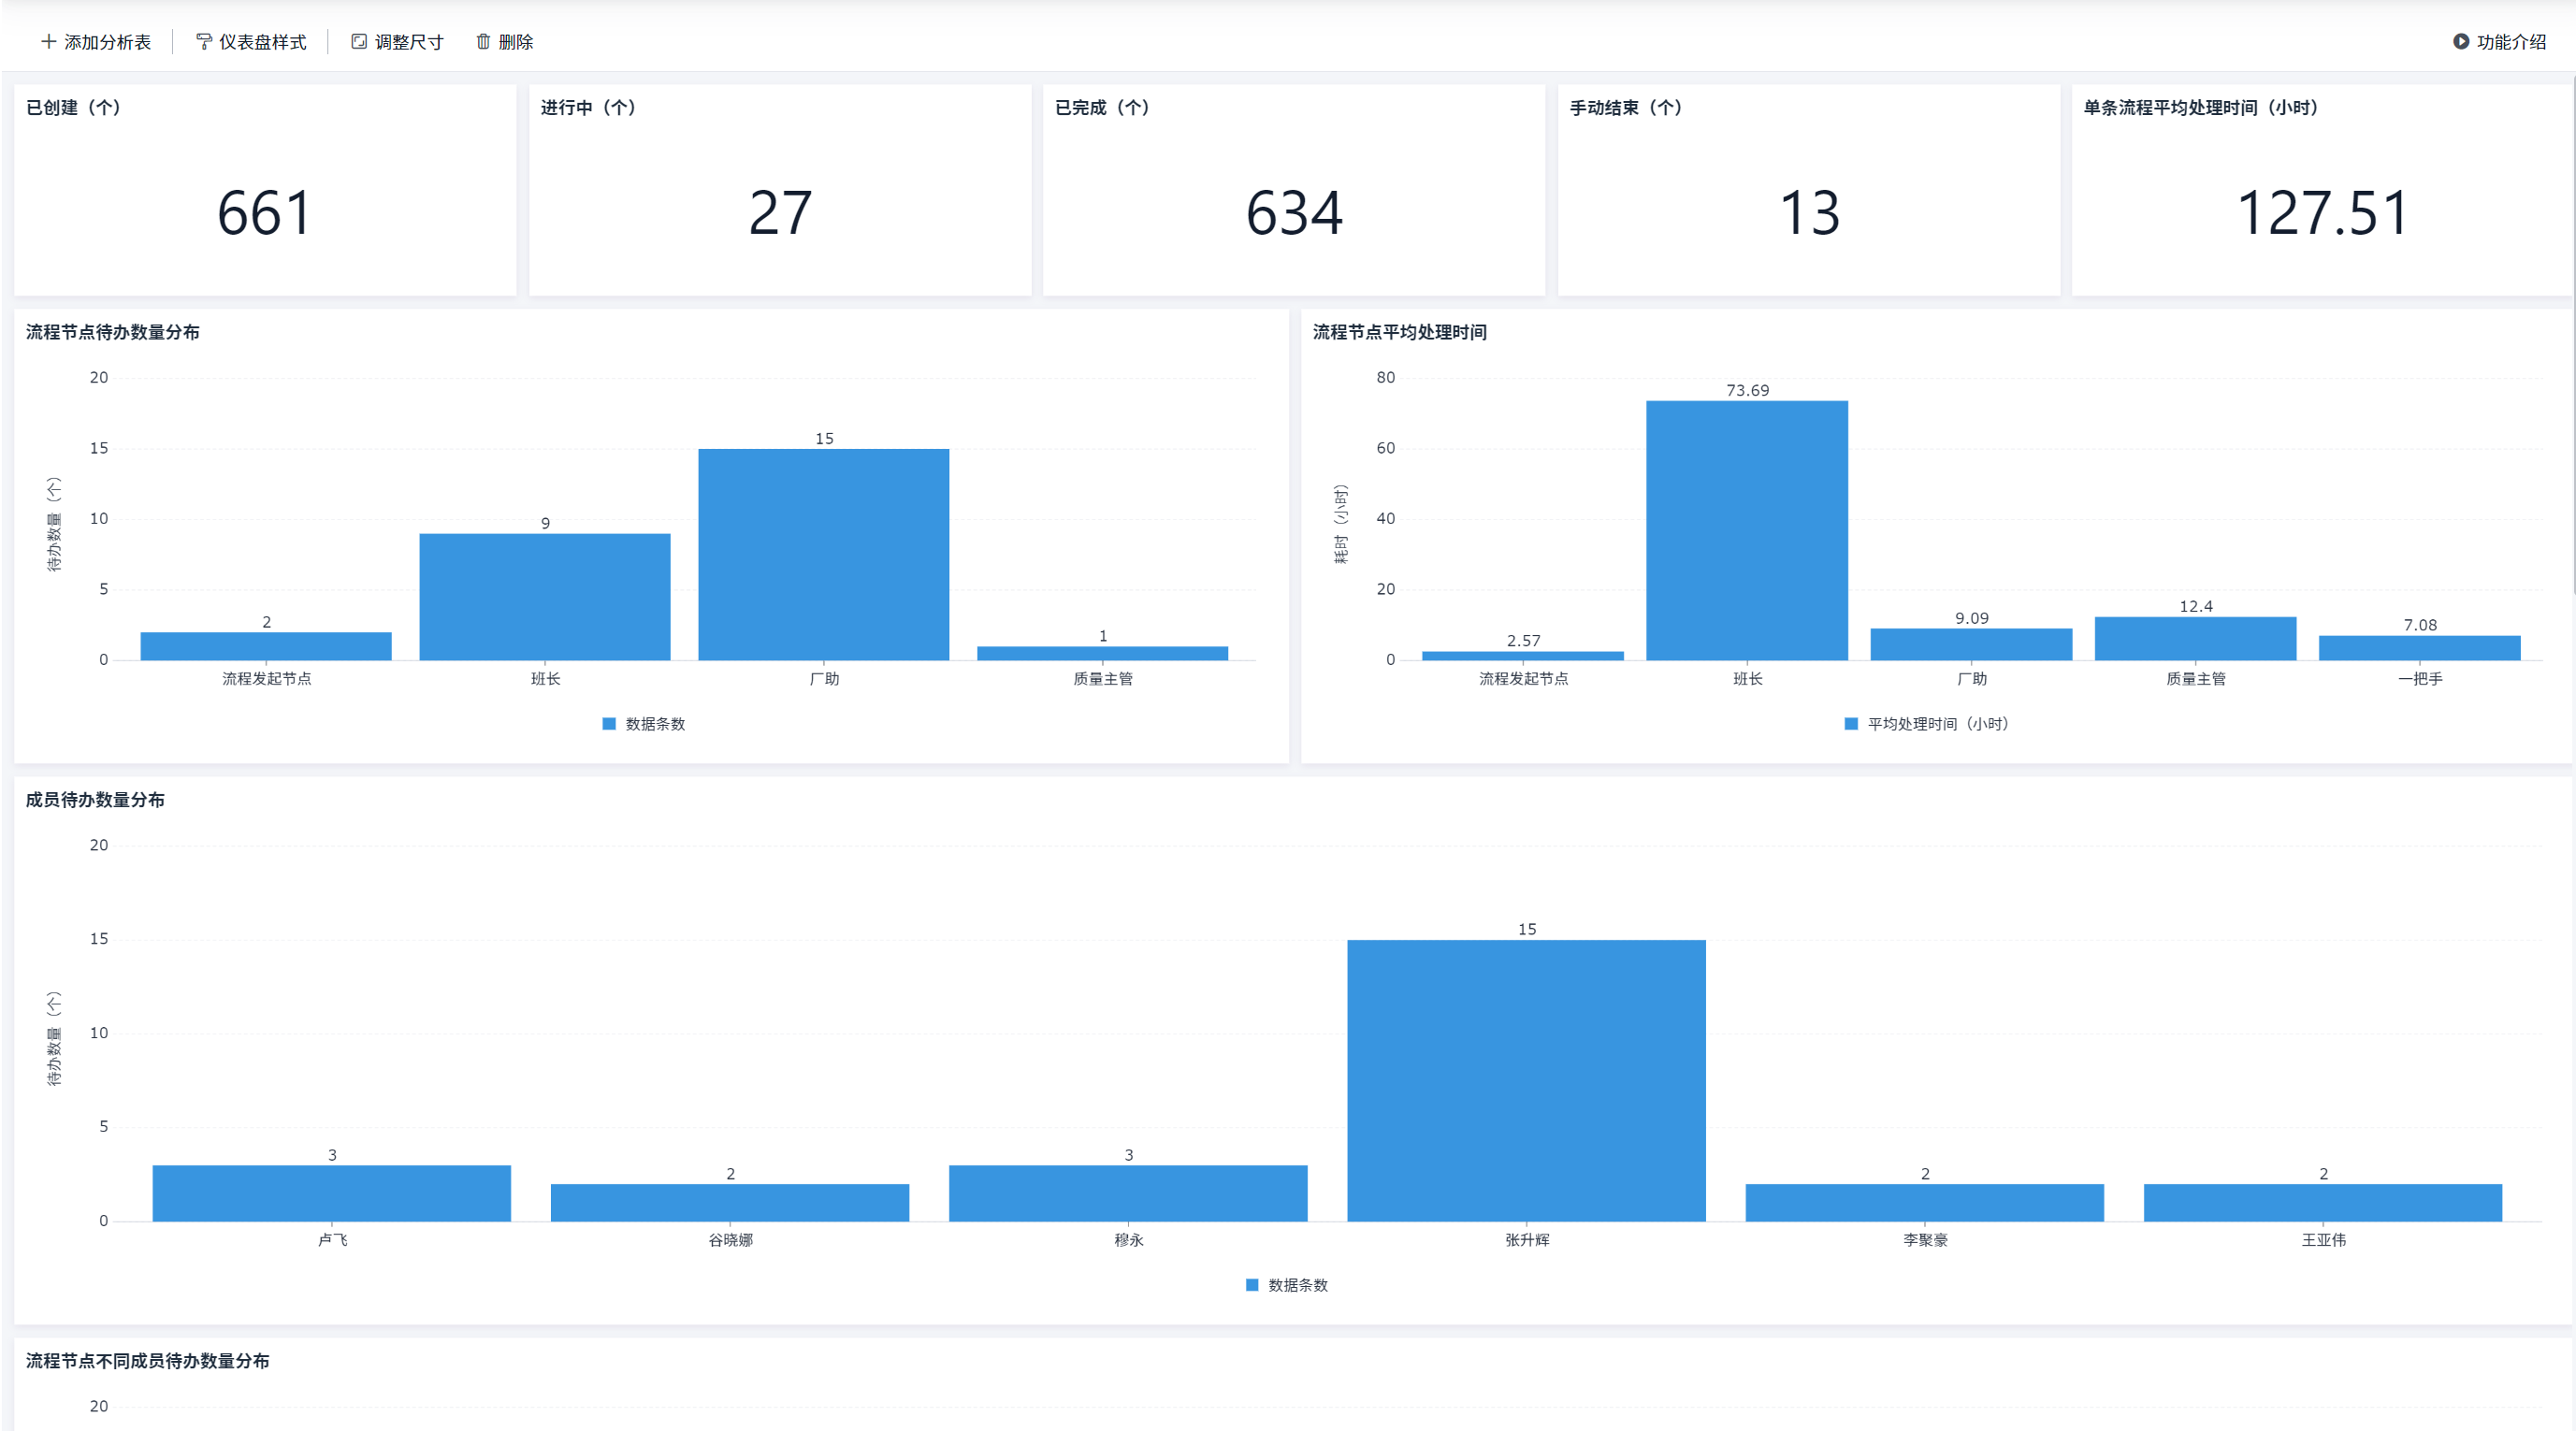The height and width of the screenshot is (1431, 2576).
Task: Select the 已完成 card showing 634
Action: pos(1294,190)
